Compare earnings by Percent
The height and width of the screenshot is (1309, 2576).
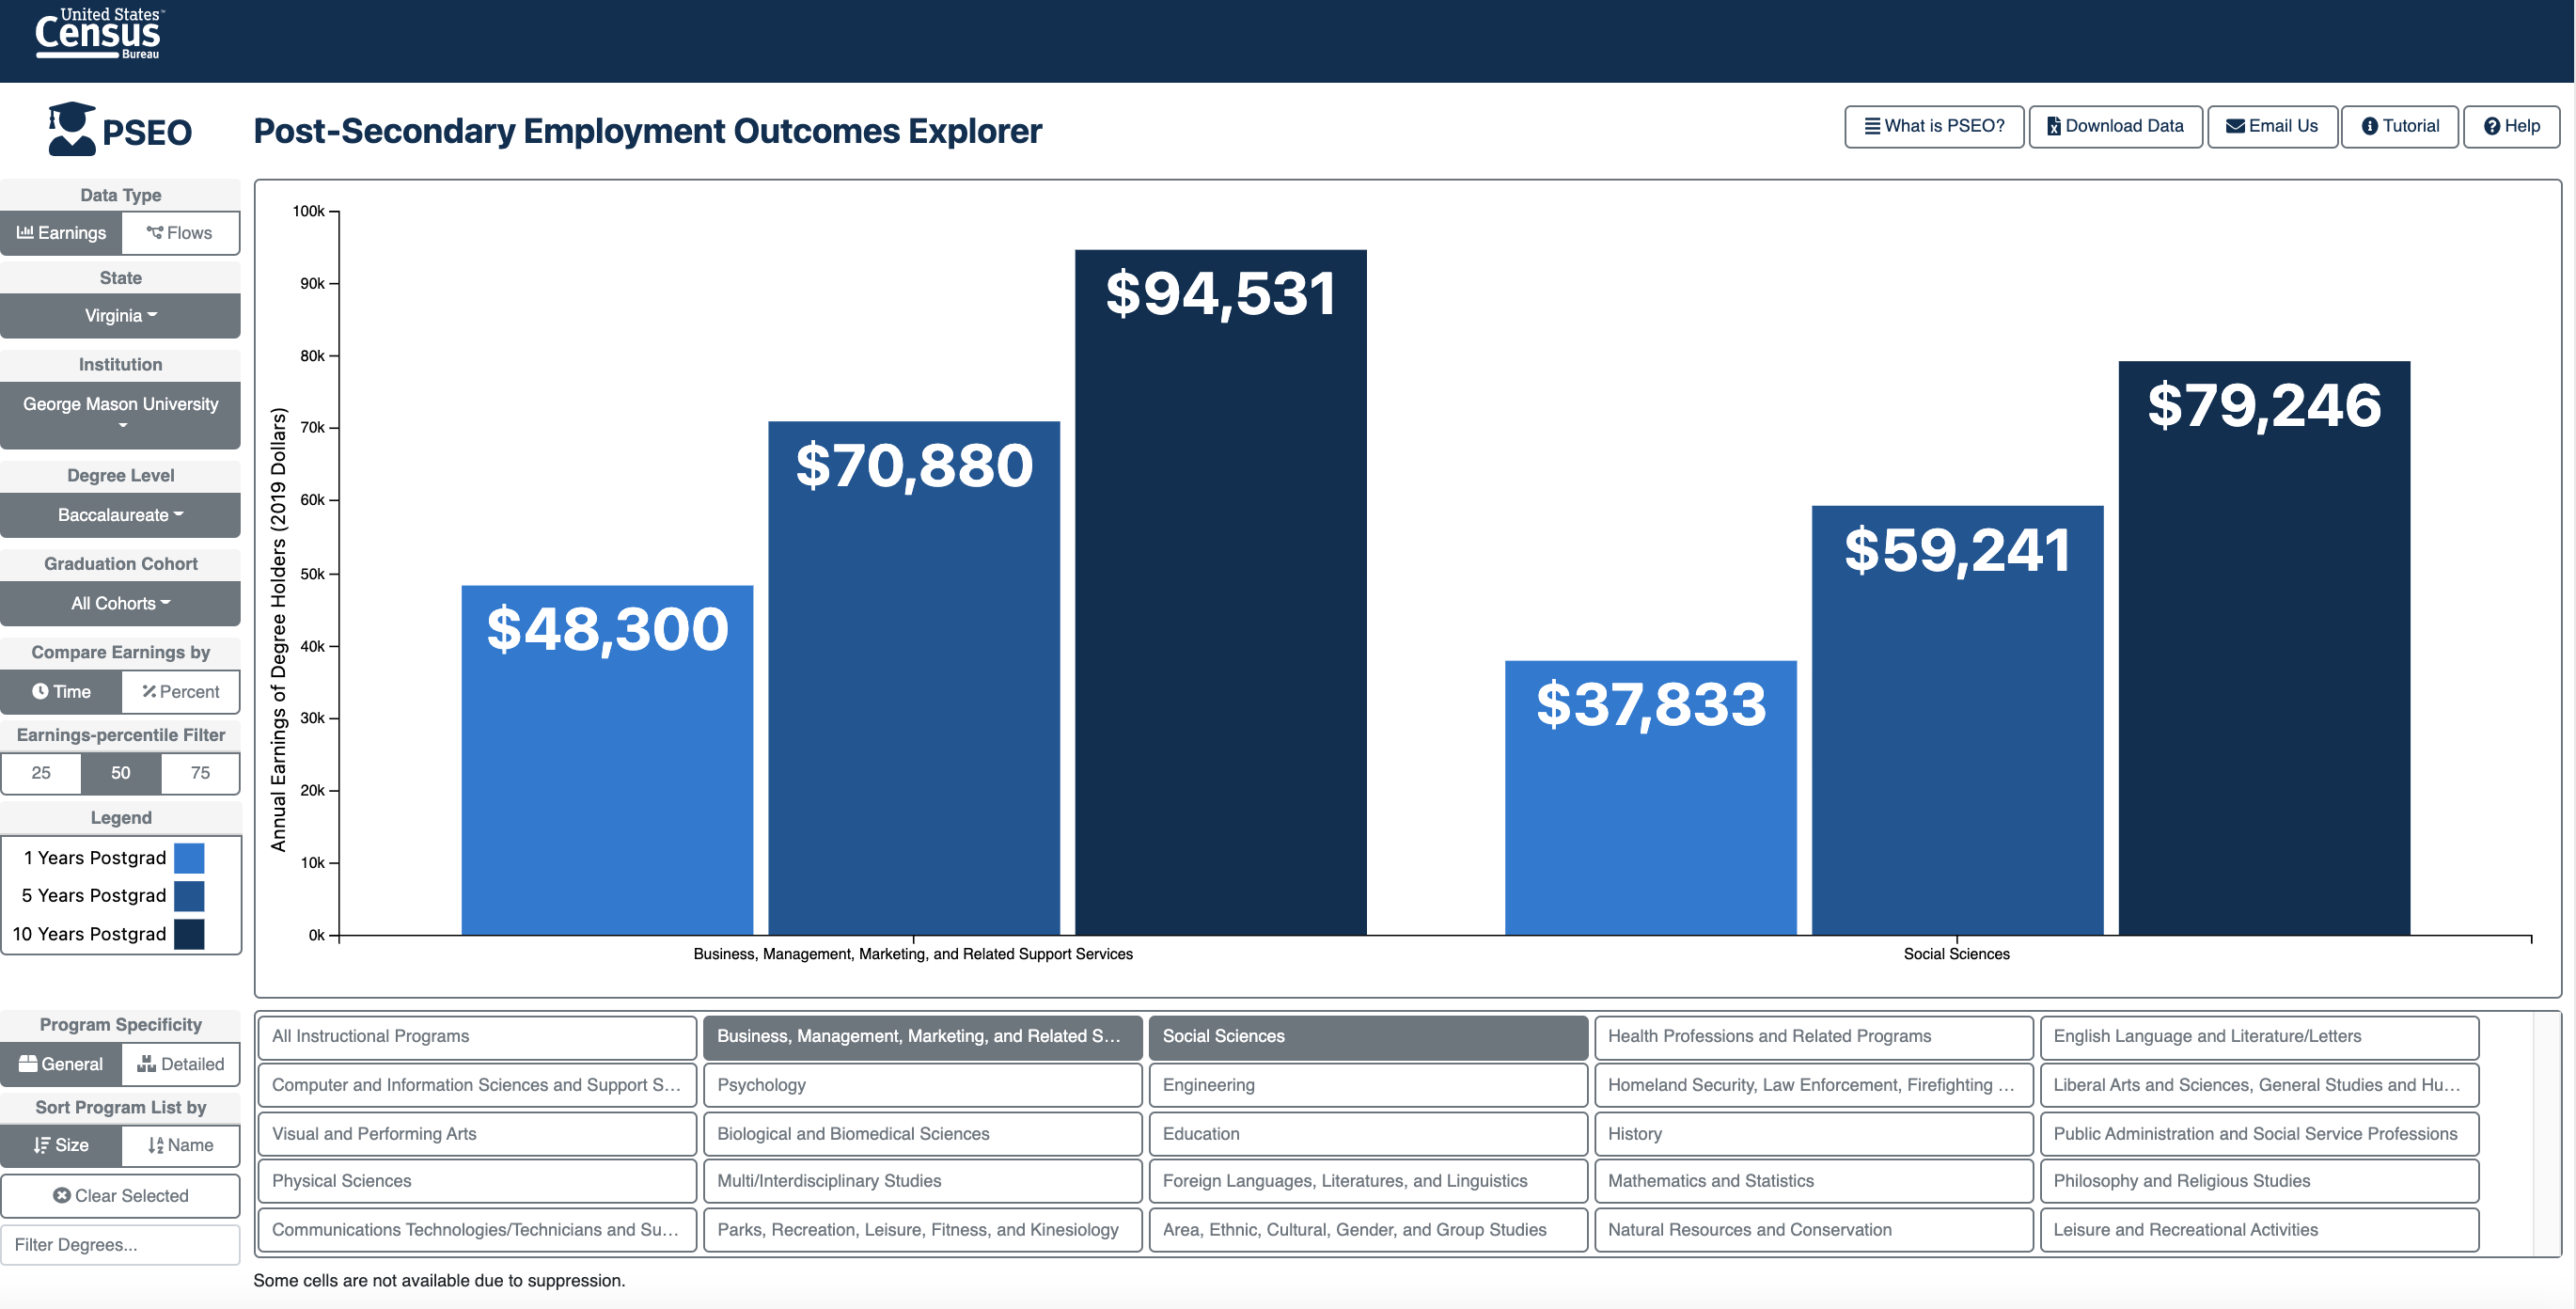click(180, 691)
